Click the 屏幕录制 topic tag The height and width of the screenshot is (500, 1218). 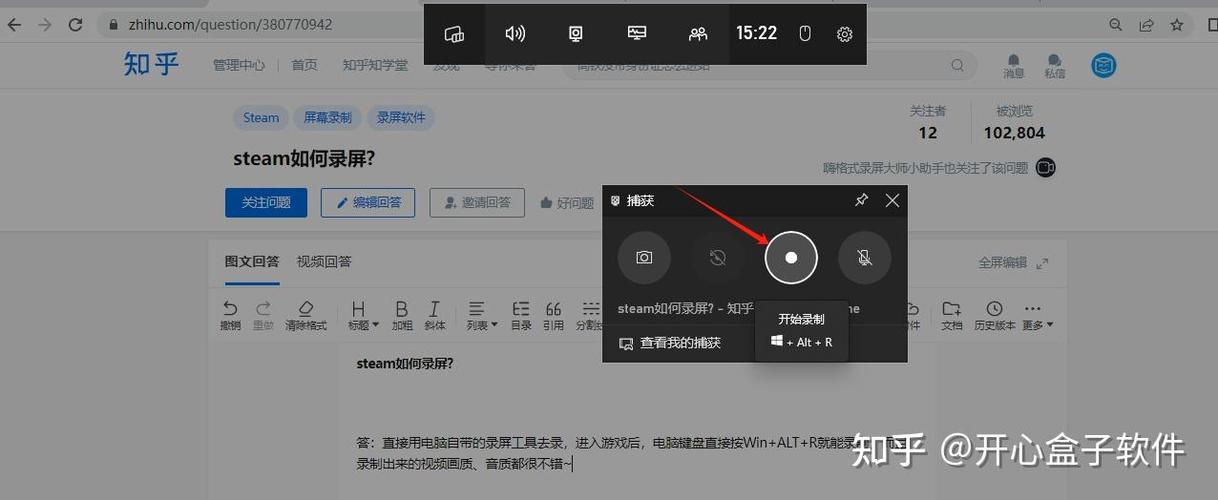click(x=328, y=117)
